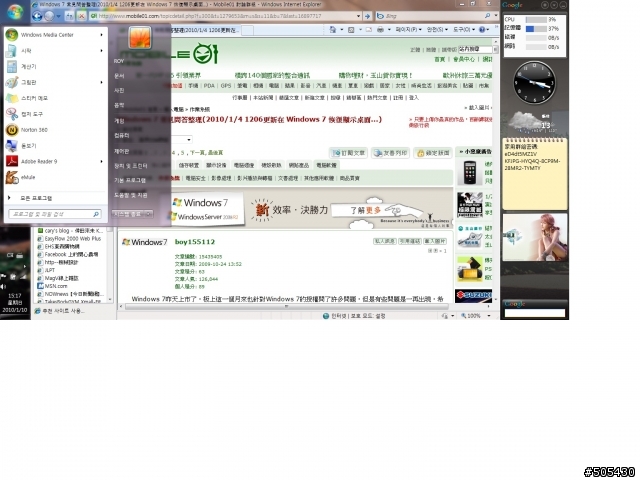Click the GPS category link
Viewport: 640px width, 480px height.
click(x=226, y=86)
